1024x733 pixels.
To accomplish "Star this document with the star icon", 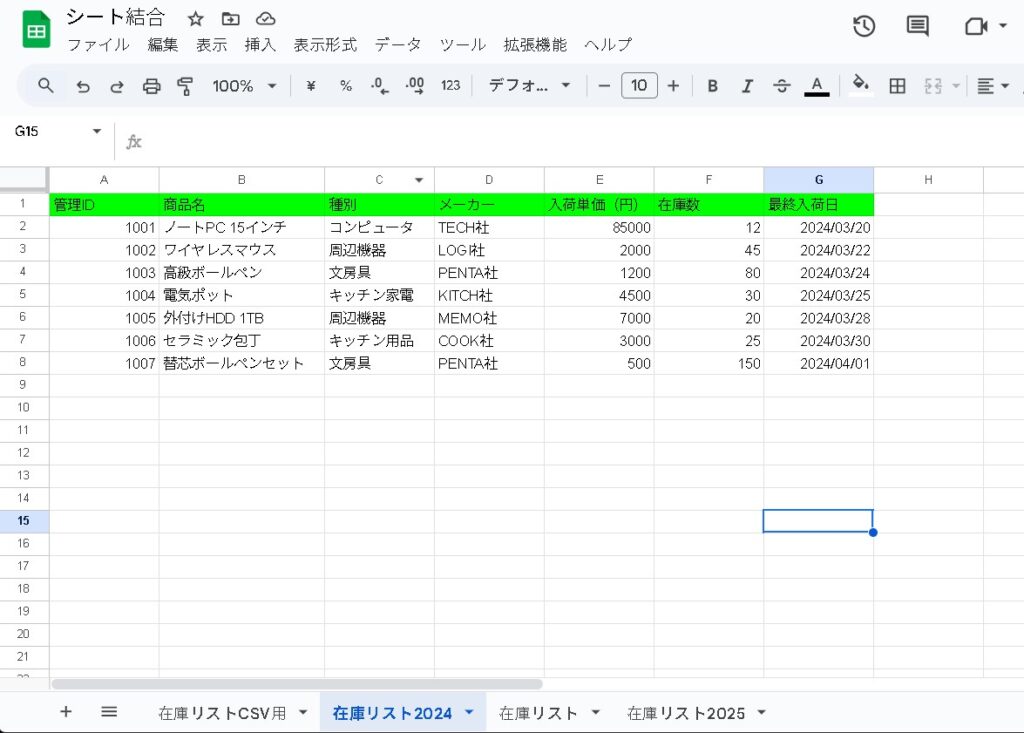I will click(196, 19).
